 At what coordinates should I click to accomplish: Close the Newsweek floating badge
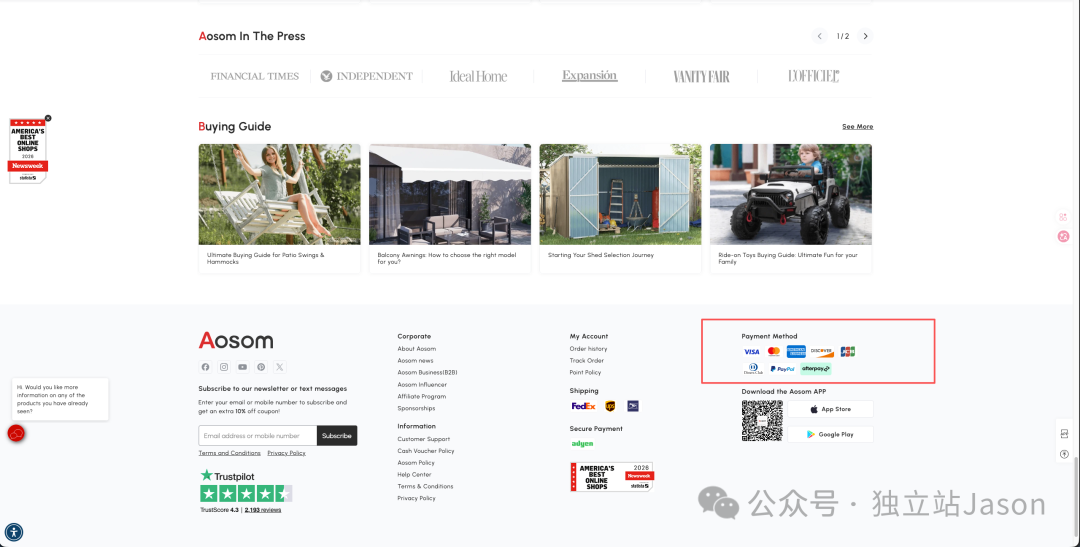pyautogui.click(x=48, y=118)
